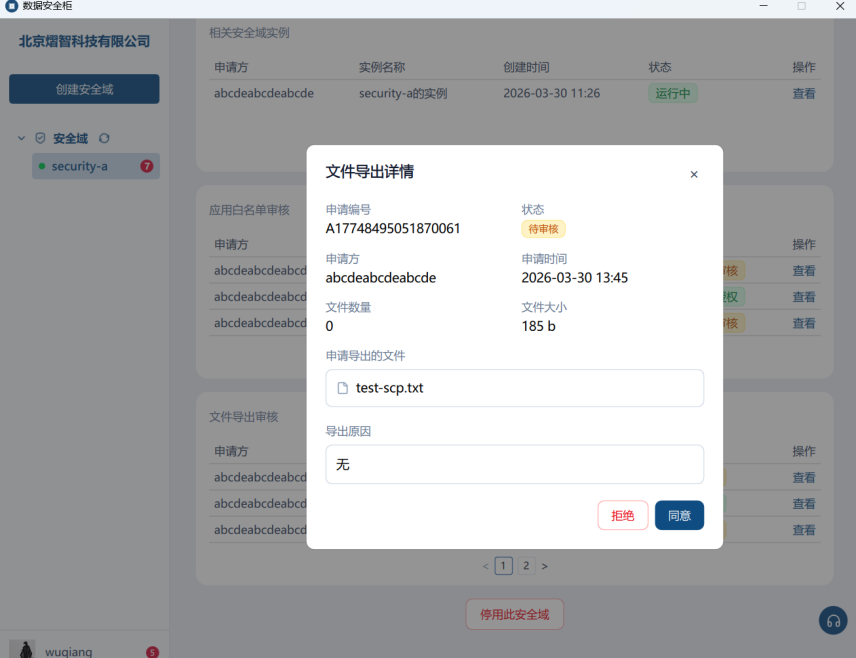Click the test-scp.txt file icon
856x658 pixels.
click(x=342, y=388)
